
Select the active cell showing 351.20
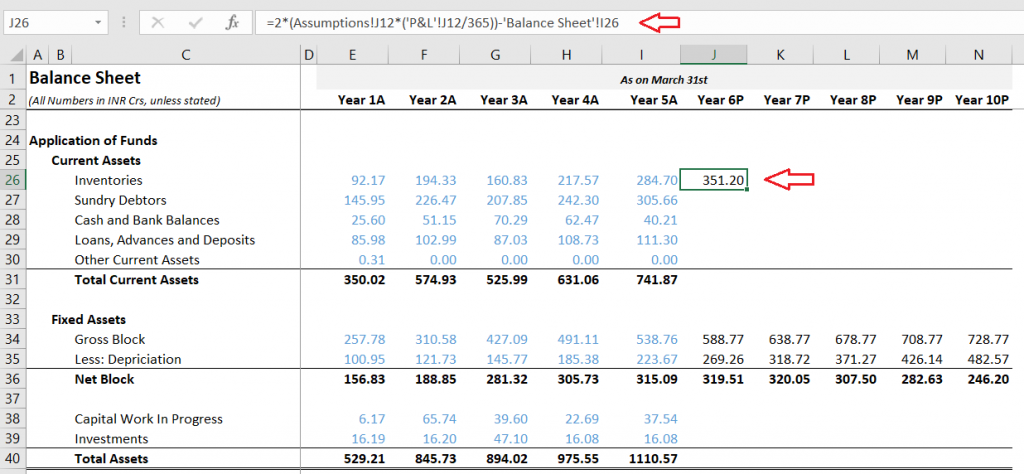click(x=713, y=180)
